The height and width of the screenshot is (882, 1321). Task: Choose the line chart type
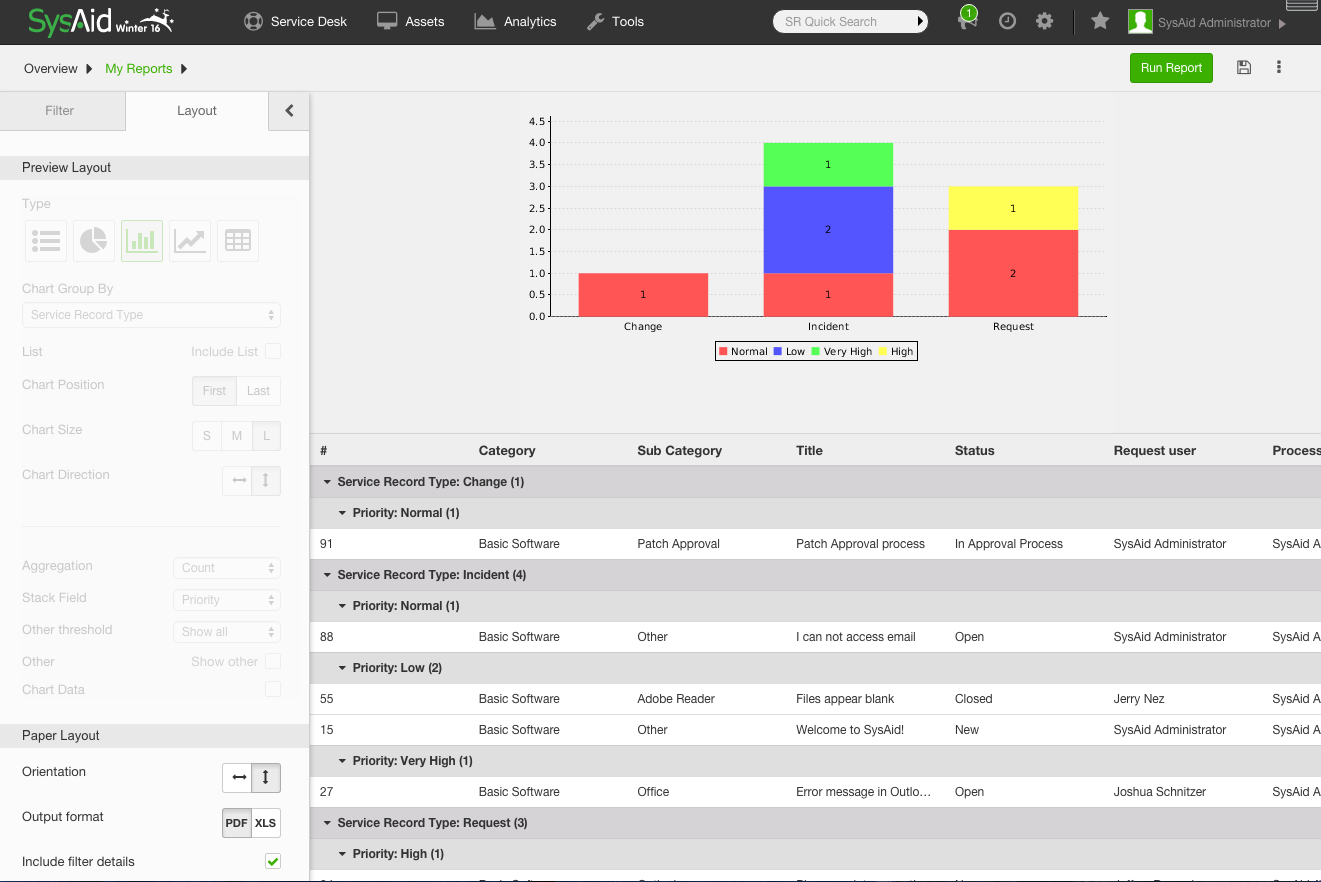(189, 240)
